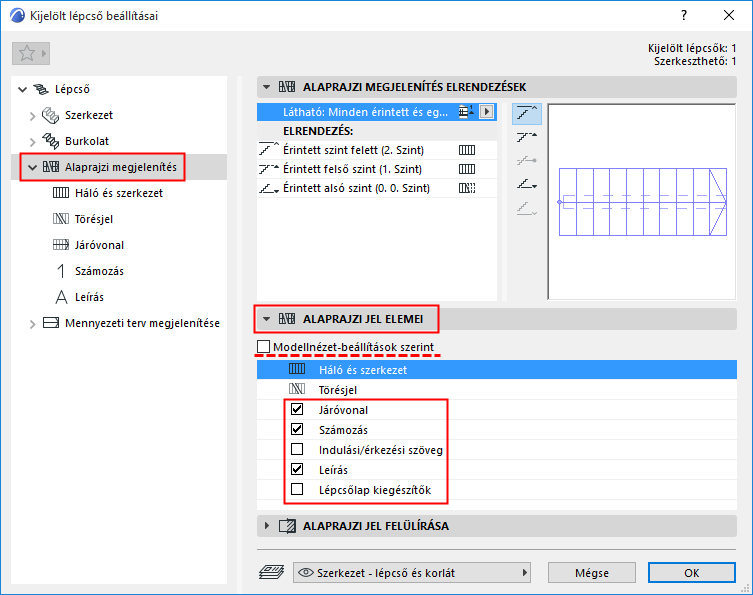Uncheck the Járóvonal checkbox
The image size is (753, 595).
[297, 409]
